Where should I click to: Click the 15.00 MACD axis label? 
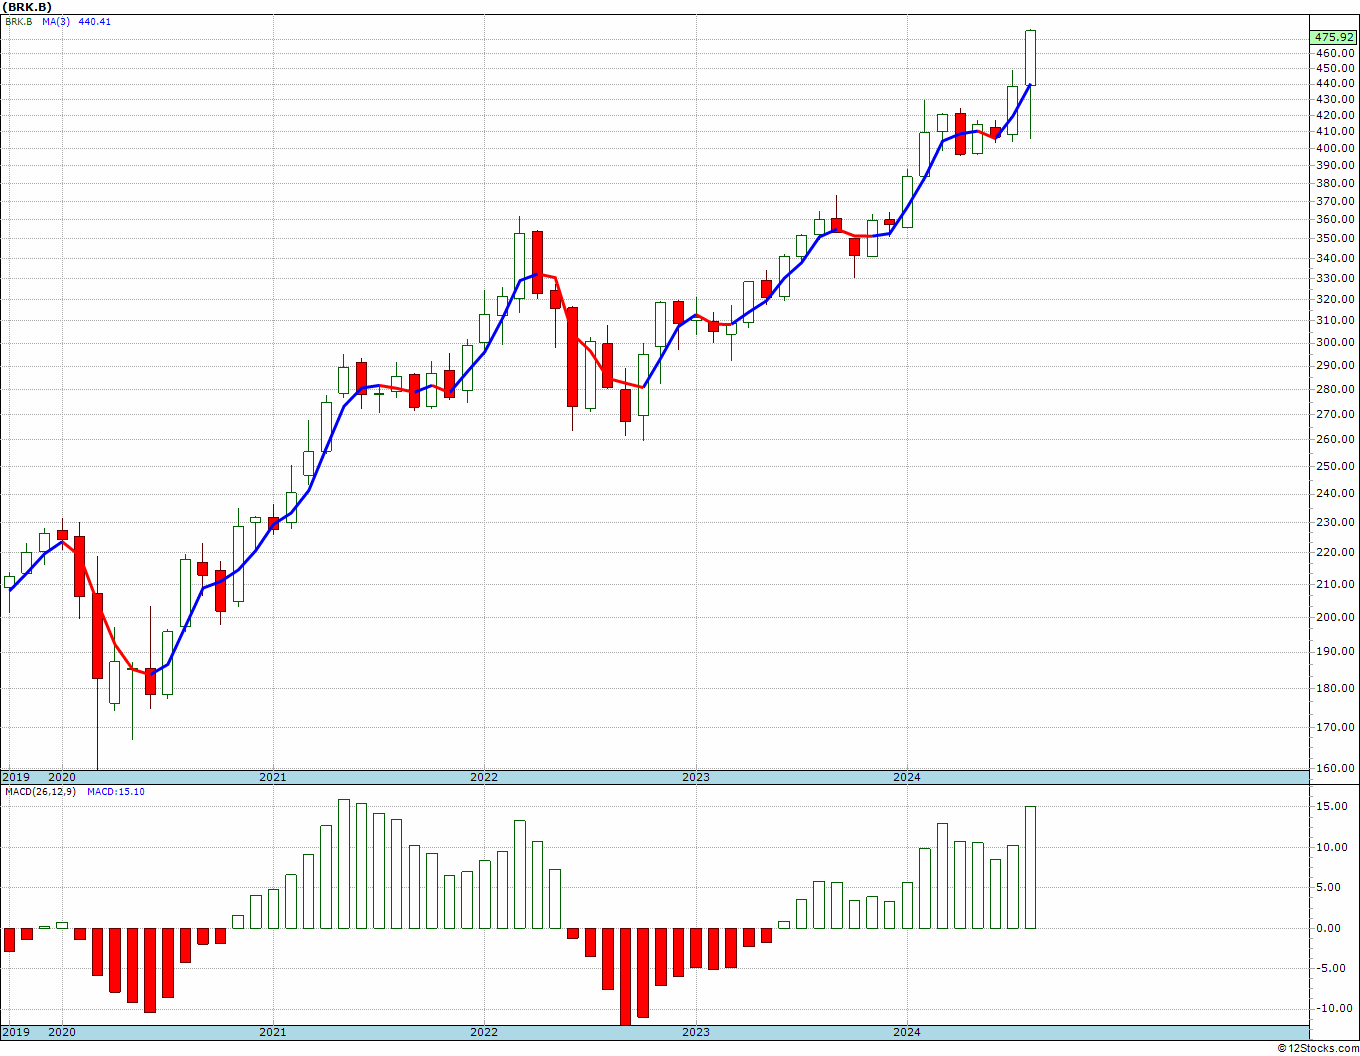1335,807
